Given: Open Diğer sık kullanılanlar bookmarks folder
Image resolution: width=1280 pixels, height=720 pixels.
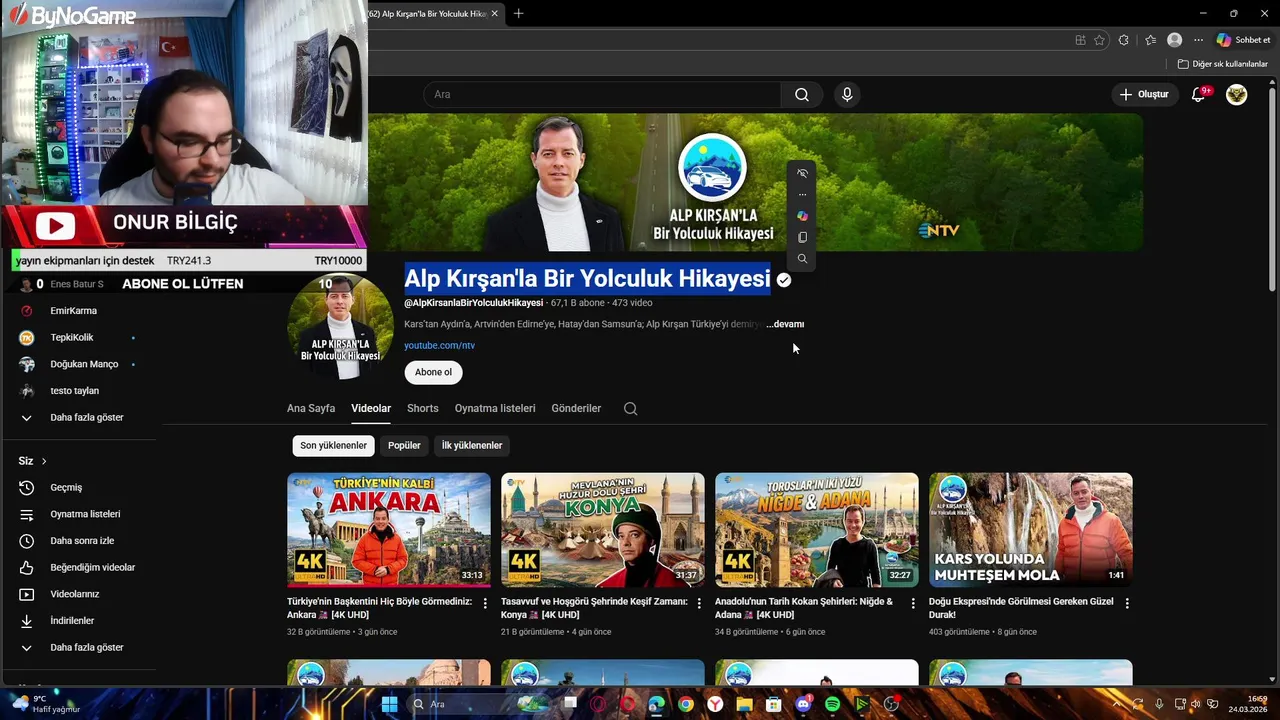Looking at the screenshot, I should point(1222,64).
